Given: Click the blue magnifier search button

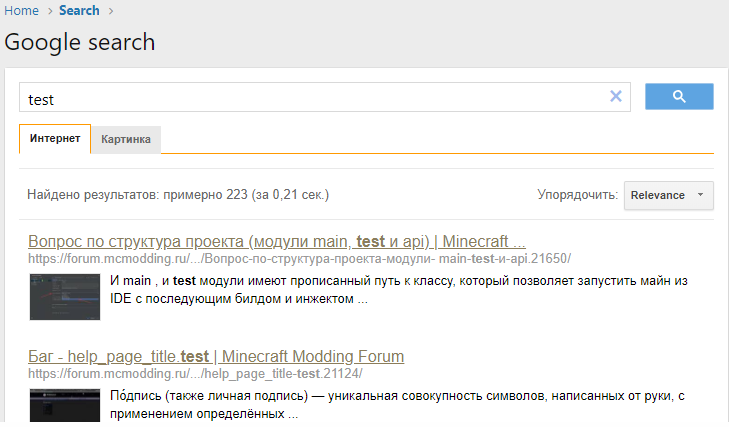Looking at the screenshot, I should tap(679, 97).
